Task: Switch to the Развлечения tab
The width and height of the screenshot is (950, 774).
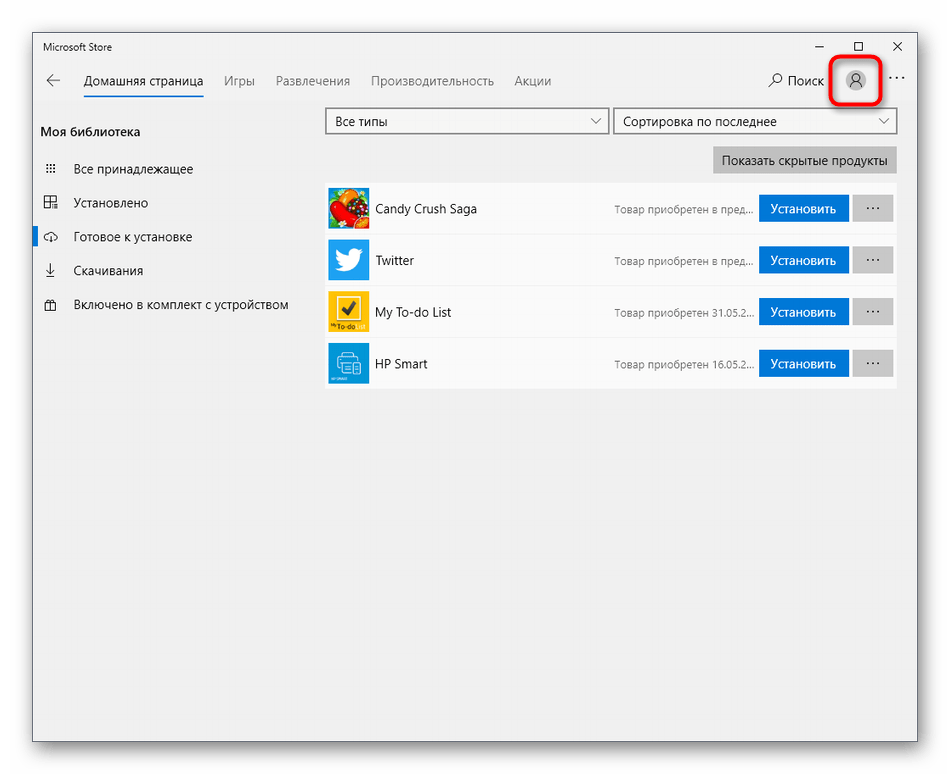Action: pyautogui.click(x=313, y=81)
